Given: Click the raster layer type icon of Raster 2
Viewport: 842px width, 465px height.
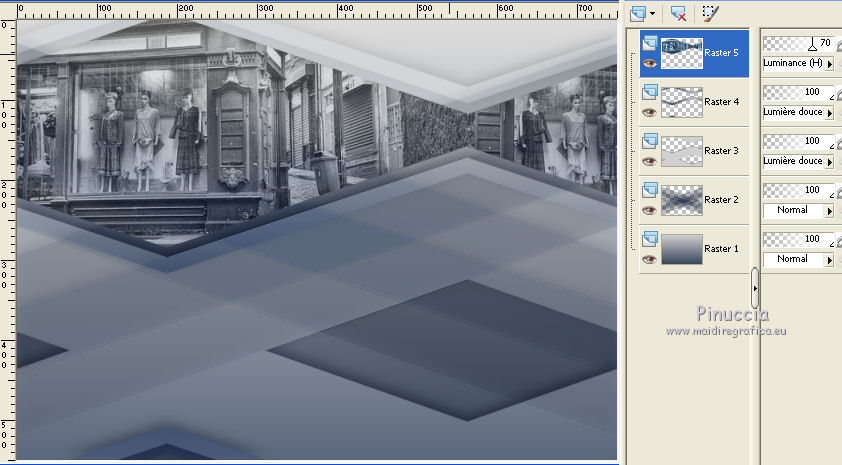Looking at the screenshot, I should coord(650,190).
